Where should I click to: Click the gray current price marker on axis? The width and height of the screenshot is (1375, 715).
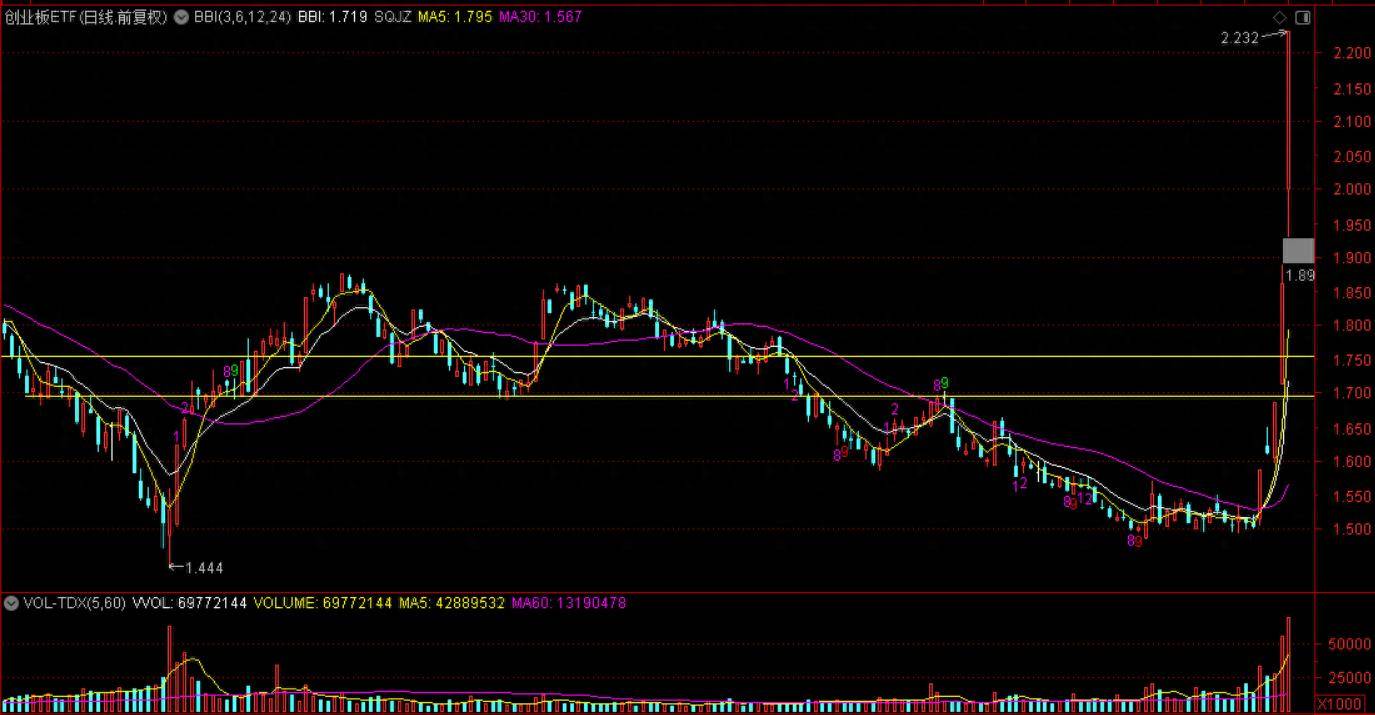tap(1298, 251)
